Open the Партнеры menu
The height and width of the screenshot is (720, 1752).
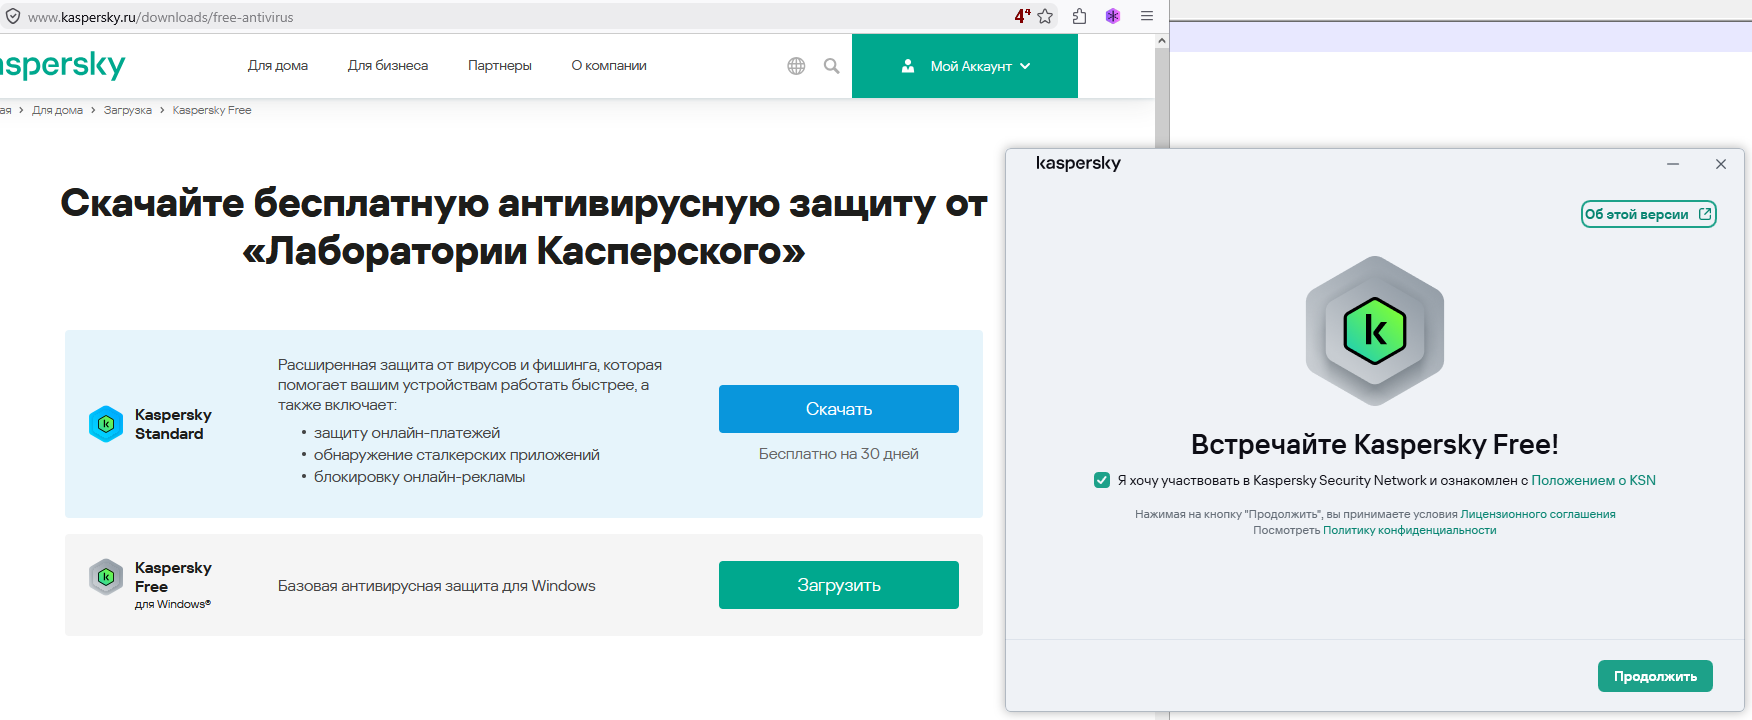pos(500,66)
